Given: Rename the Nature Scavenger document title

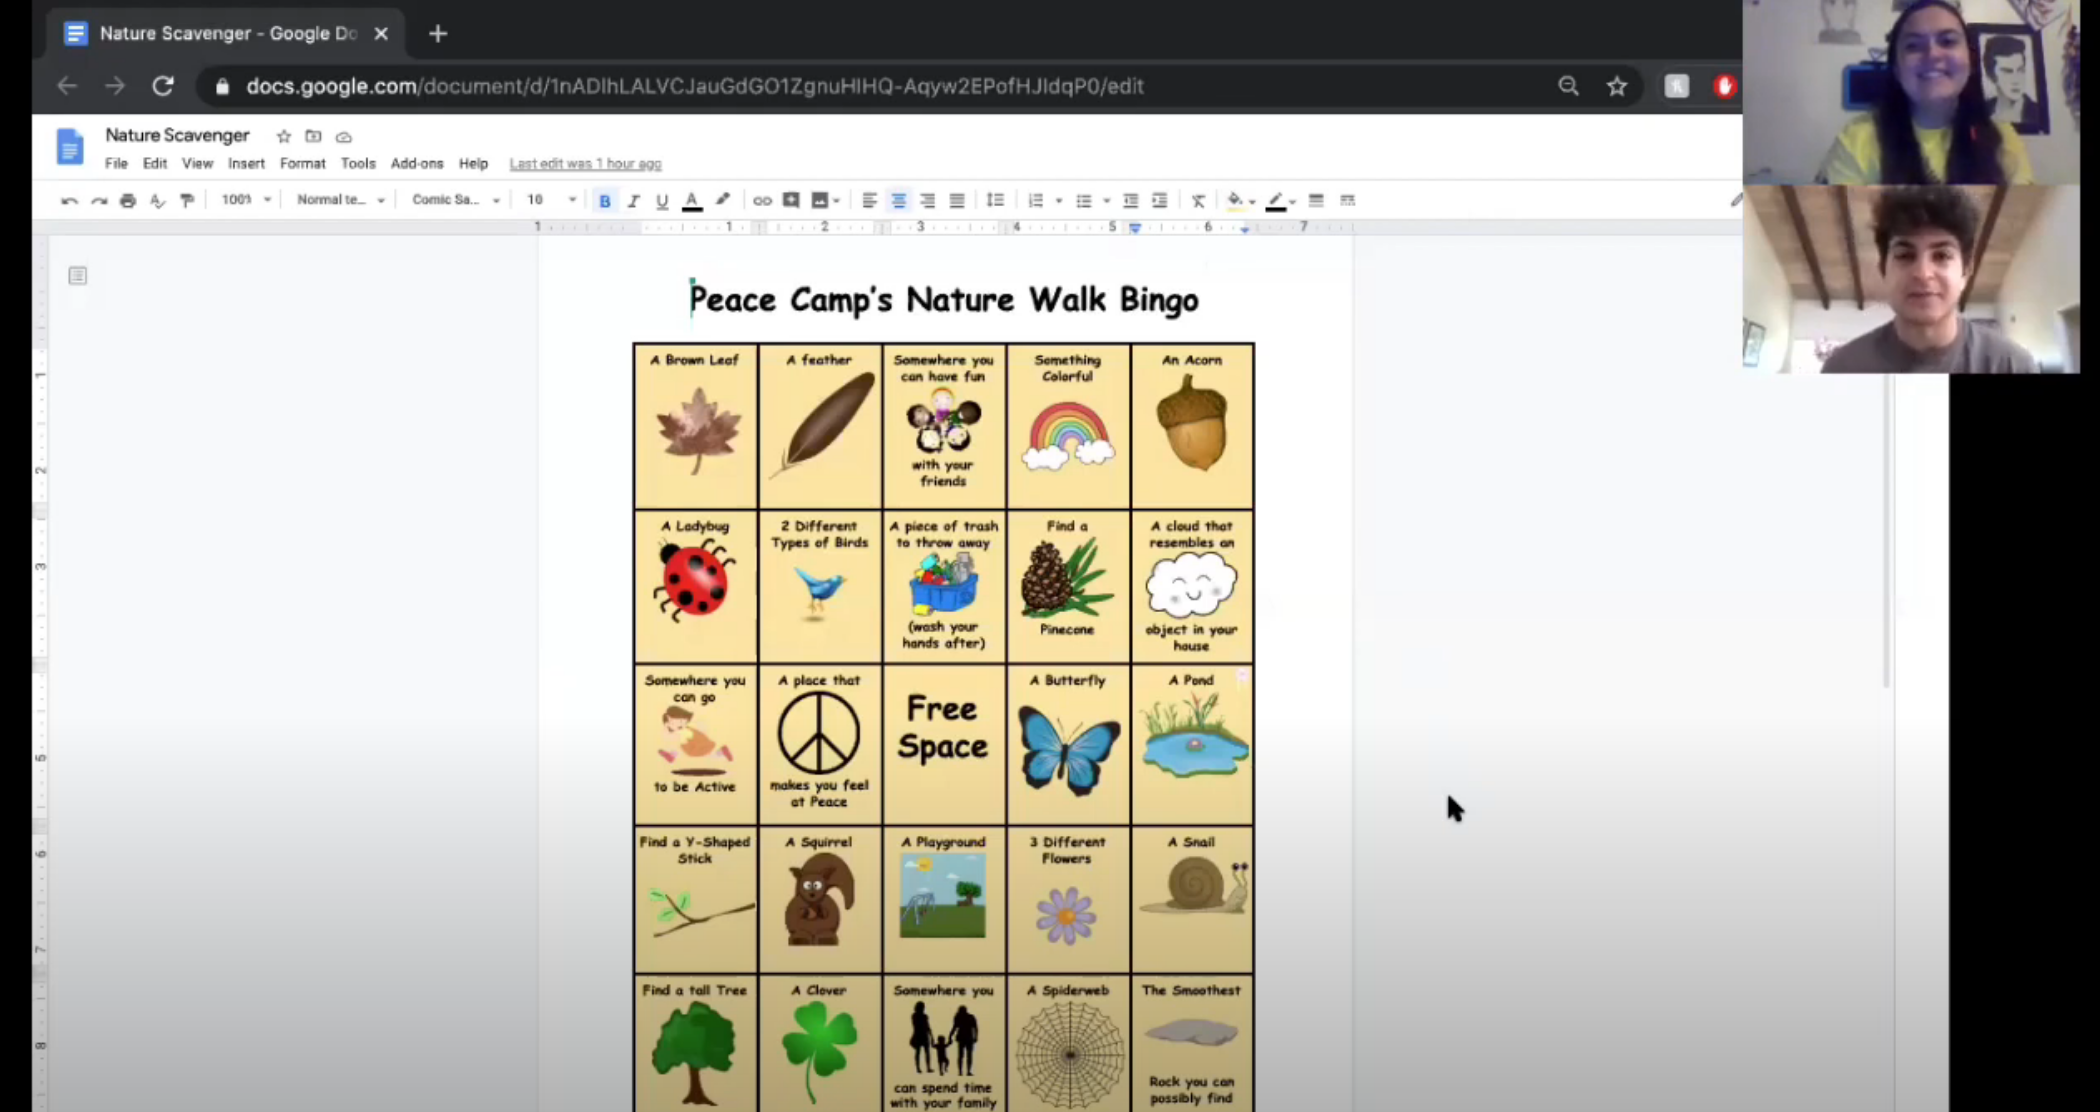Looking at the screenshot, I should (178, 135).
